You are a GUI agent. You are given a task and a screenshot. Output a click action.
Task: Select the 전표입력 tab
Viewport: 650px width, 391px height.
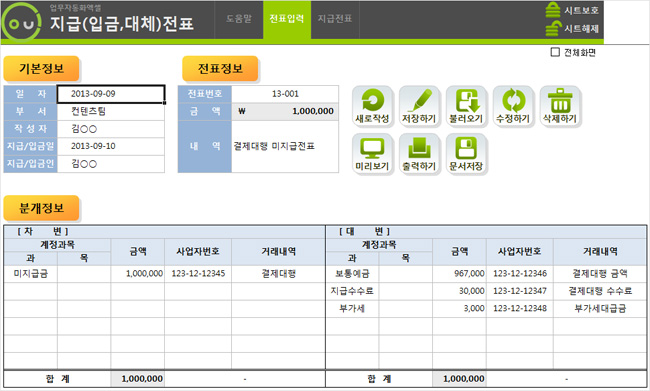click(287, 19)
